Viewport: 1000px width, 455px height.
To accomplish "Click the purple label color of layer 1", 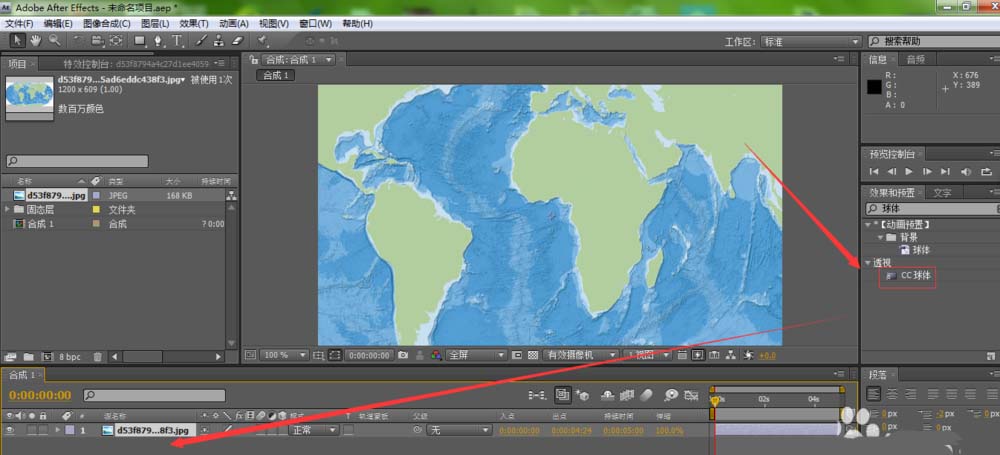I will (70, 431).
